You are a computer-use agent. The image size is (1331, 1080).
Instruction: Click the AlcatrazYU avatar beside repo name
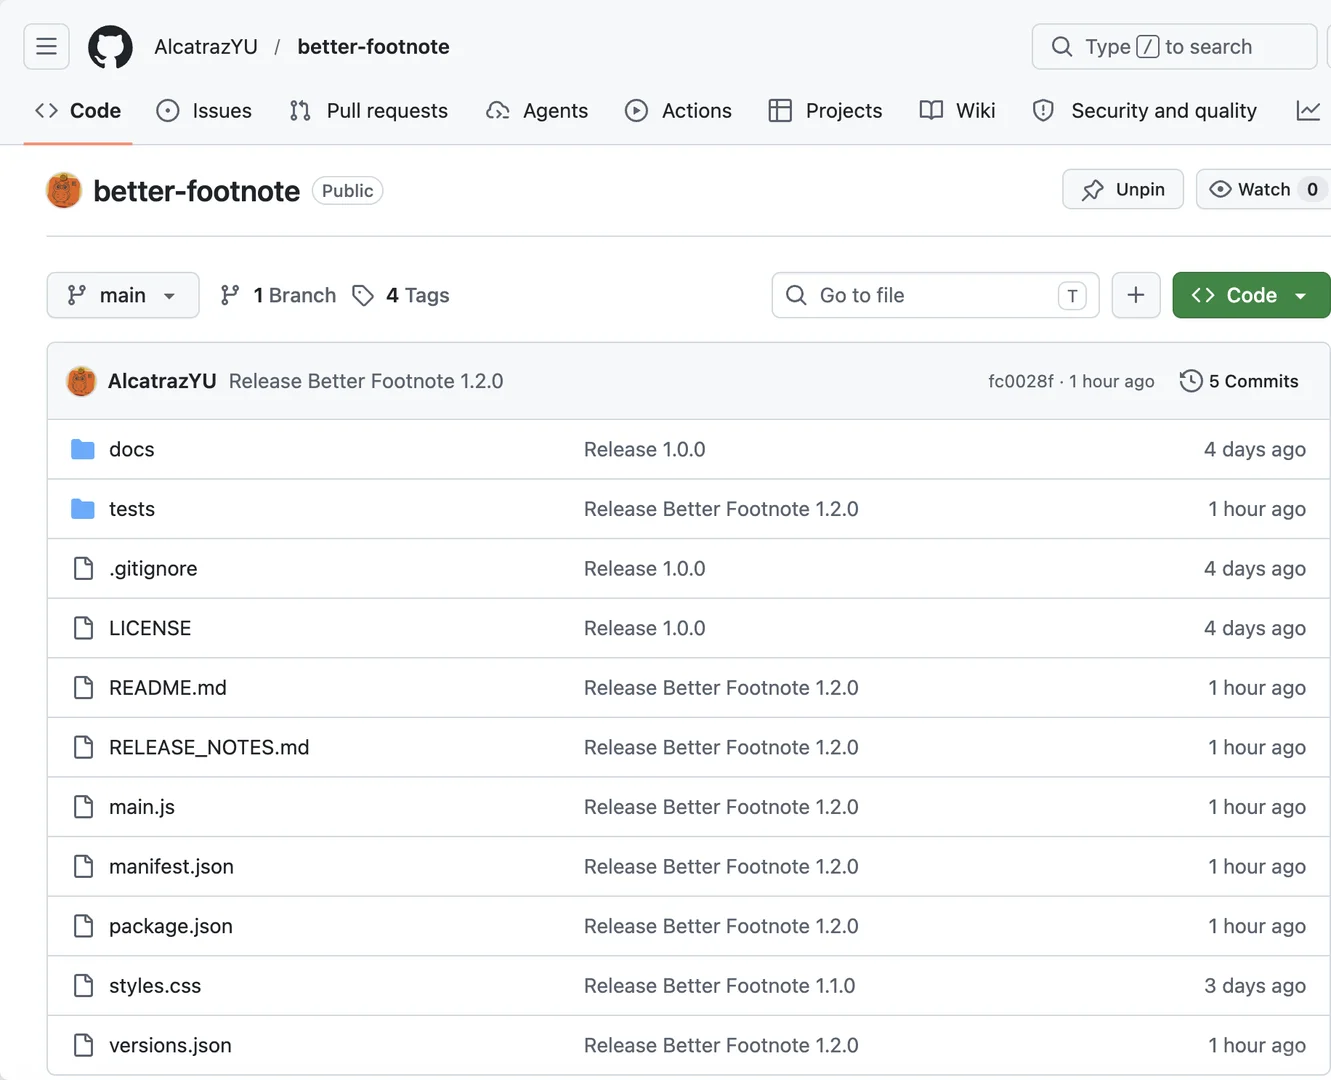(64, 191)
